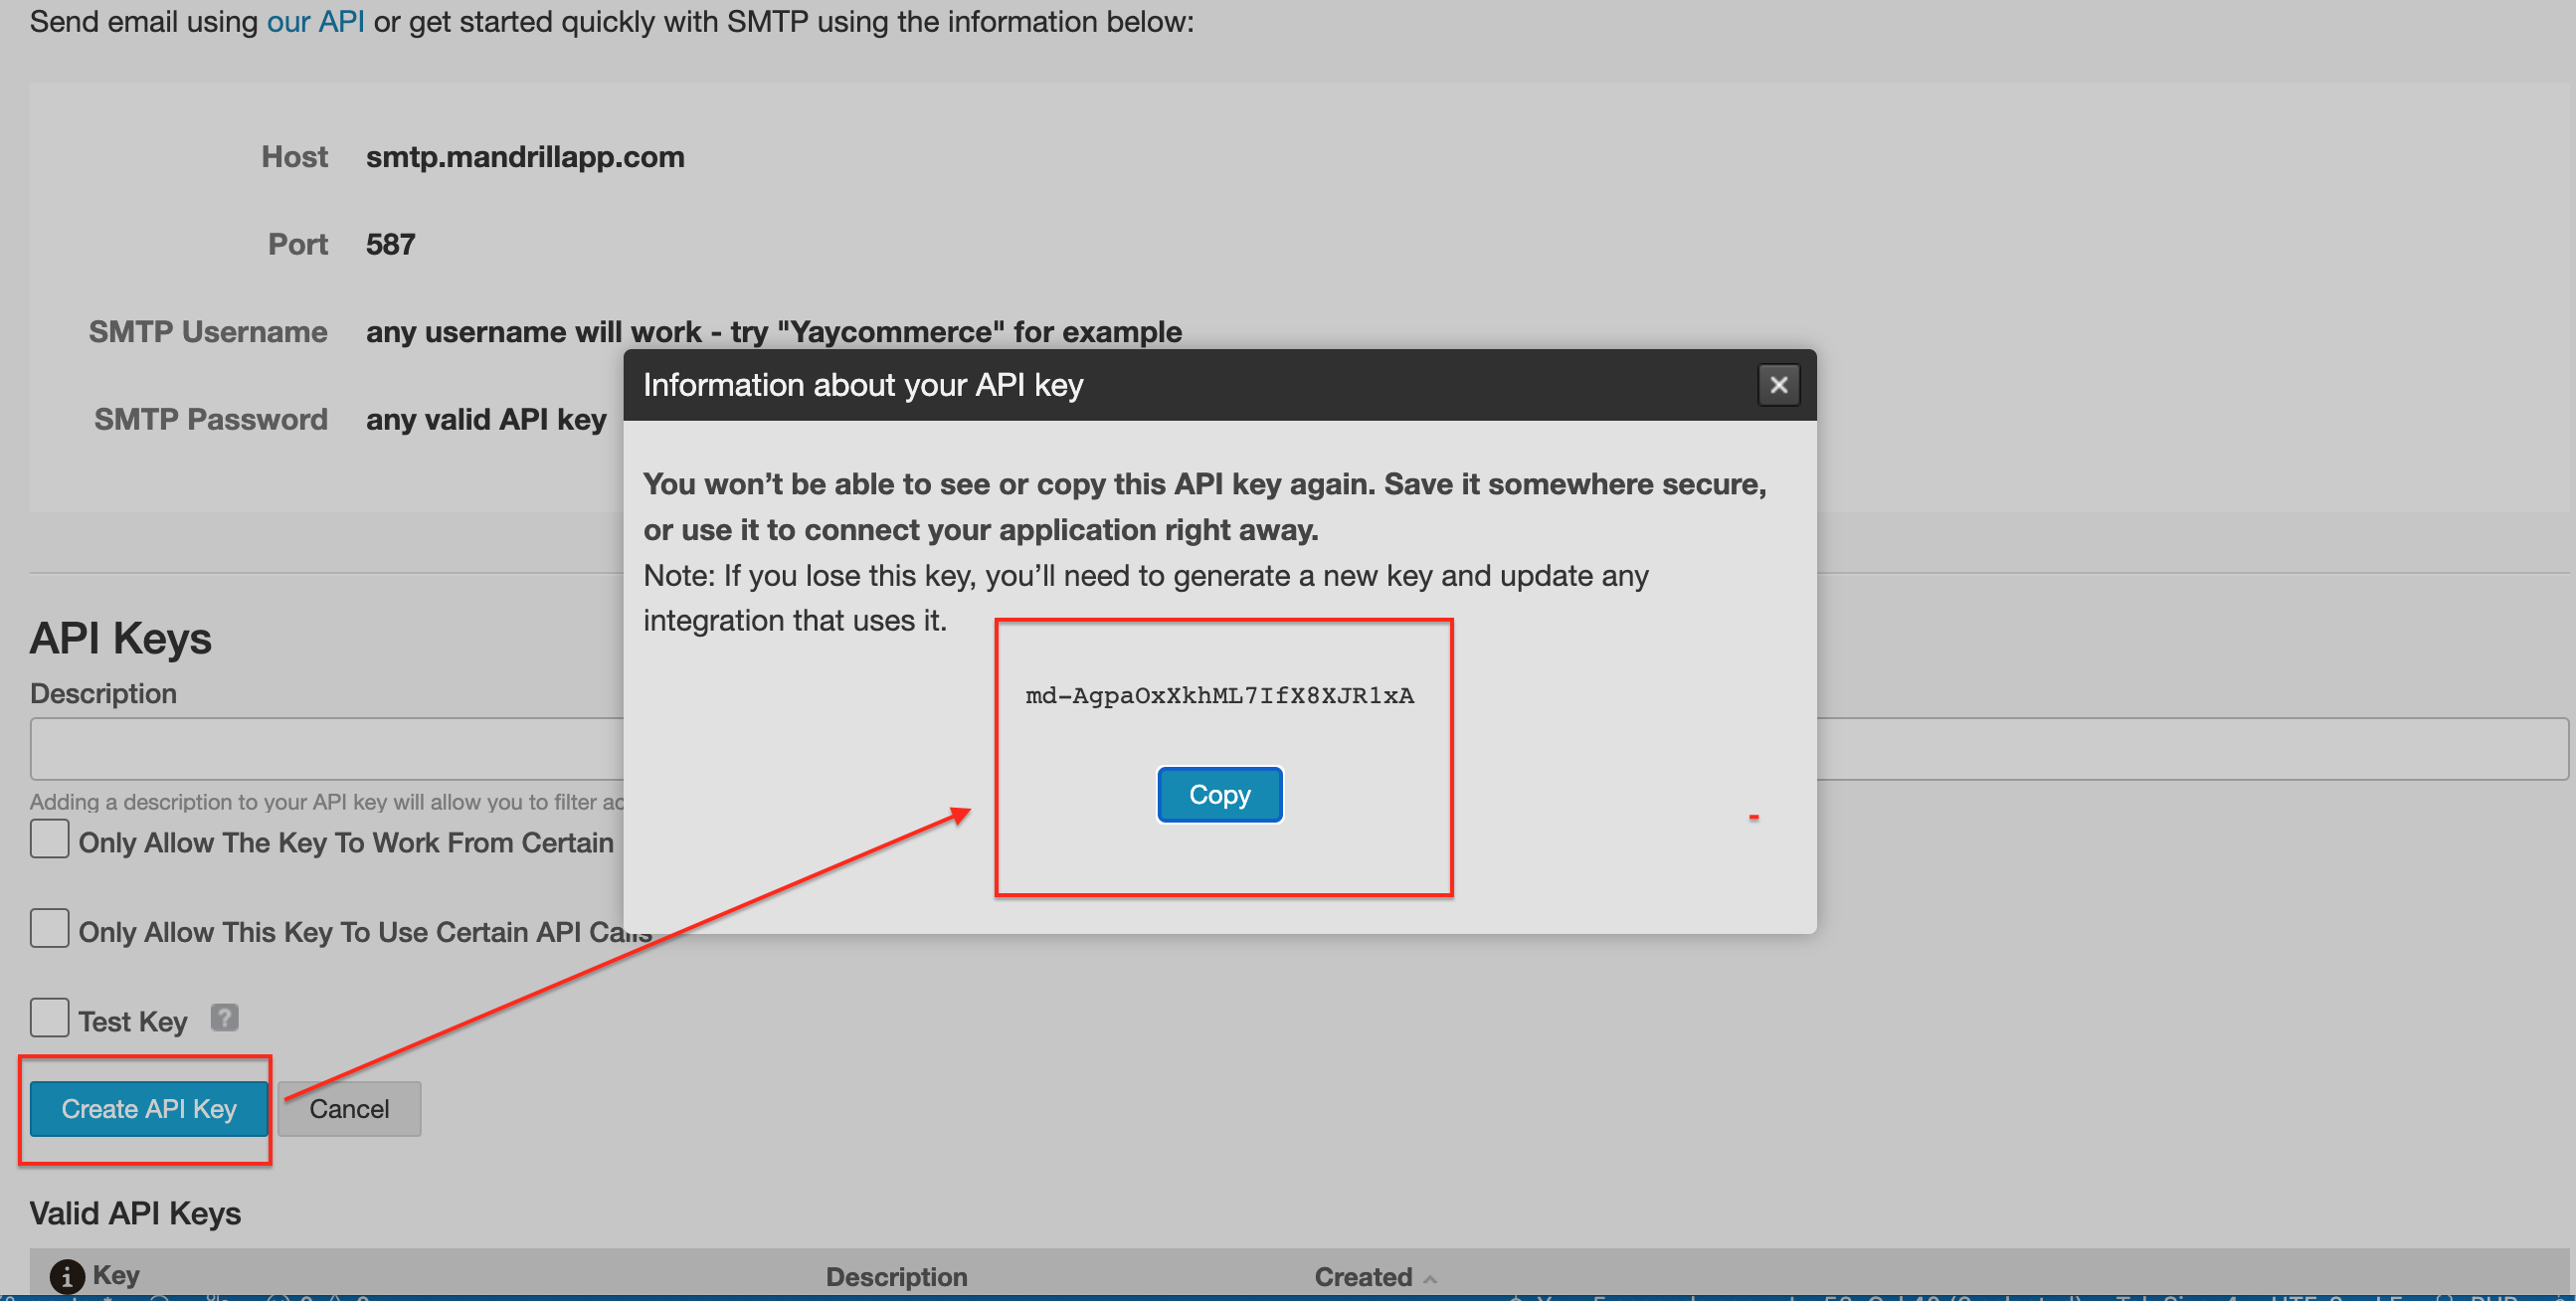
Task: Tick 'Only Allow This Key To Use Certain API Calls'
Action: [49, 928]
